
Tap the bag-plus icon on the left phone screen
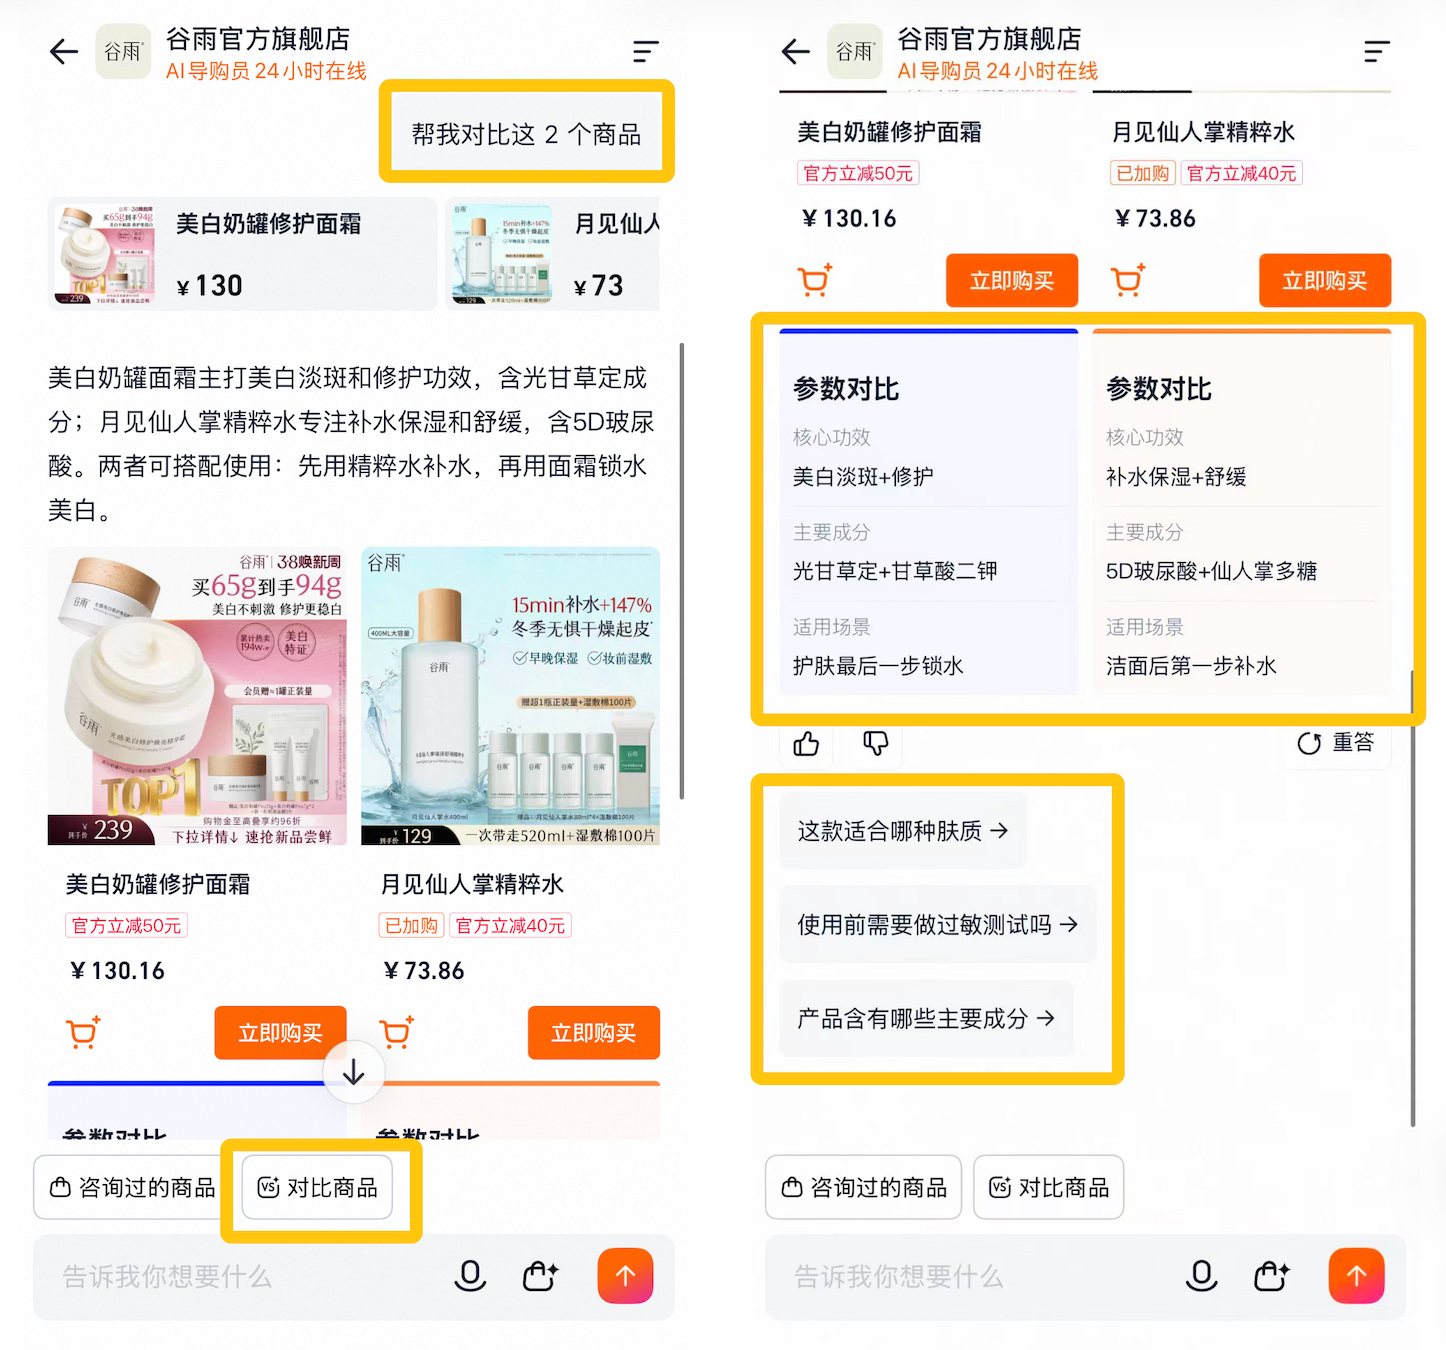pyautogui.click(x=540, y=1276)
